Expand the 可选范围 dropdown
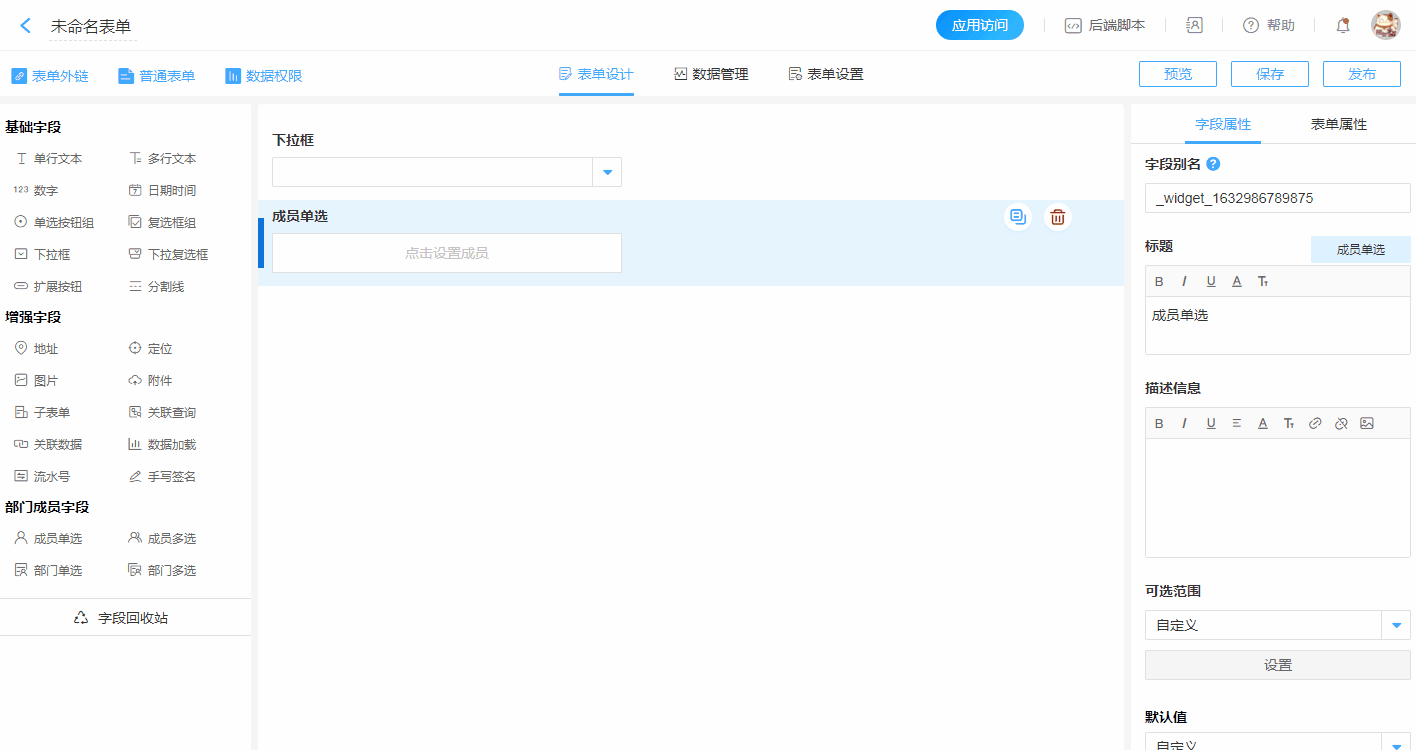The image size is (1416, 750). point(1396,625)
